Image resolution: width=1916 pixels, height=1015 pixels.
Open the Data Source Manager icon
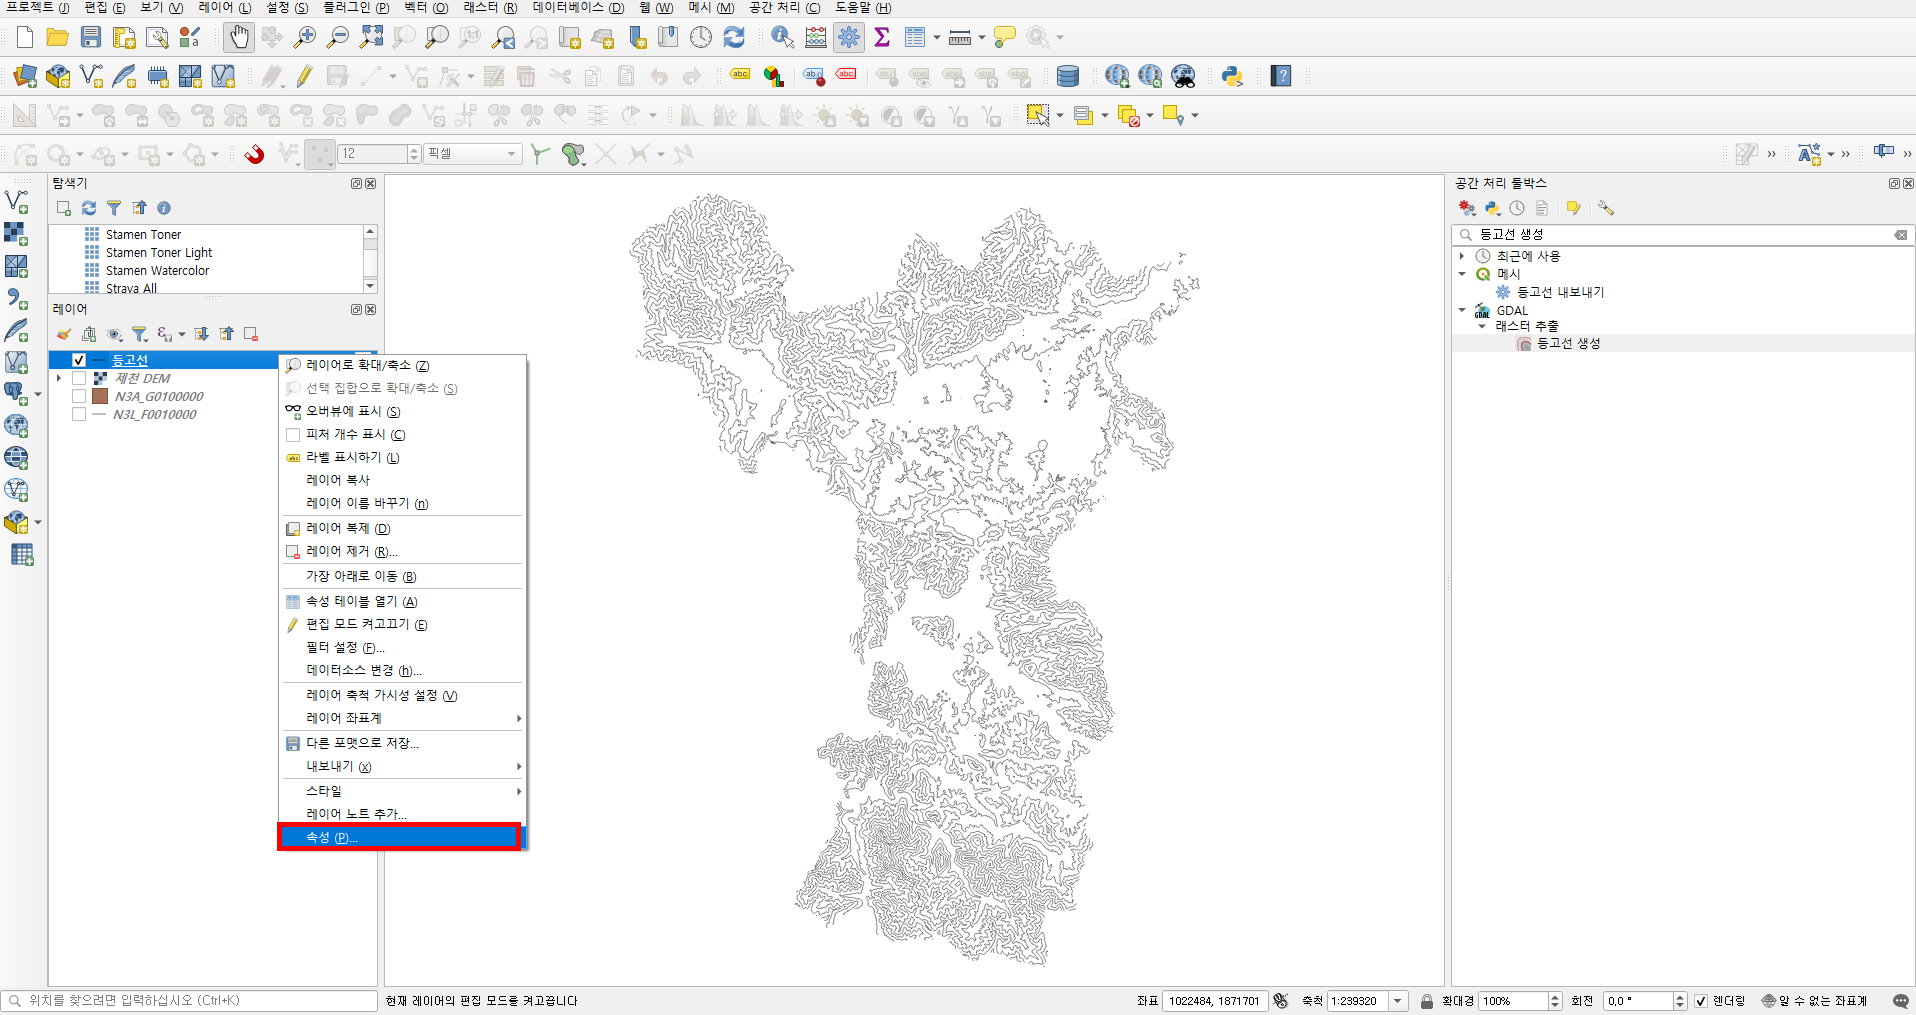pyautogui.click(x=25, y=76)
